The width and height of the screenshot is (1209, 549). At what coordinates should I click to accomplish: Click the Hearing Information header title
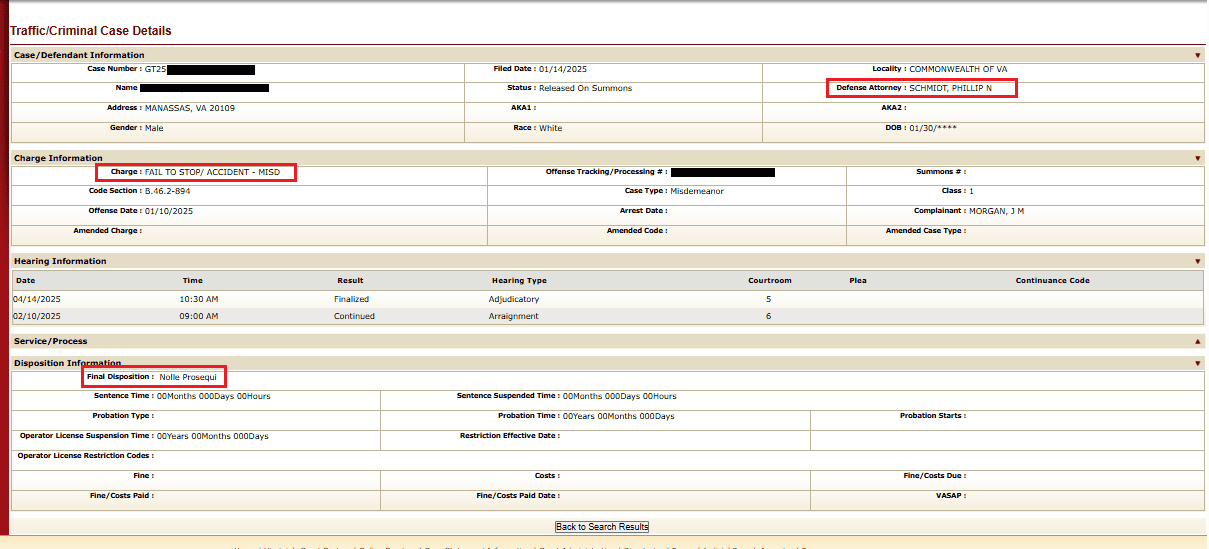(60, 261)
